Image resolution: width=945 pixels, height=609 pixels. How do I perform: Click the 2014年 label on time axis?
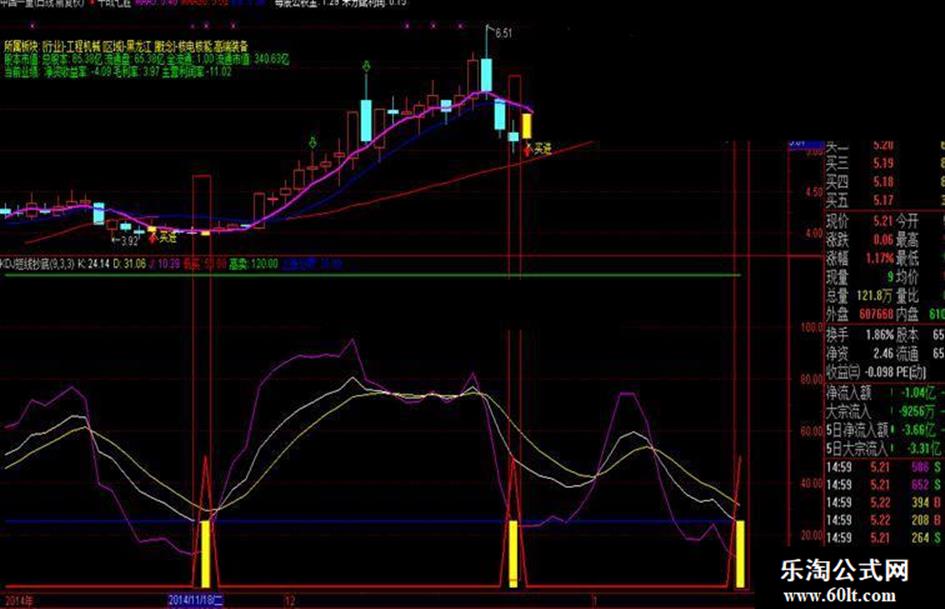19,601
